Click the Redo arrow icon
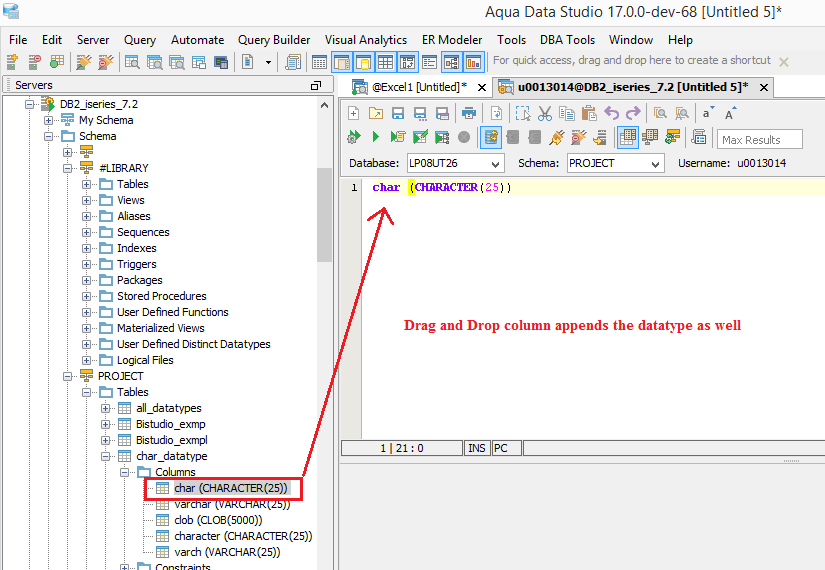825x570 pixels. point(633,113)
